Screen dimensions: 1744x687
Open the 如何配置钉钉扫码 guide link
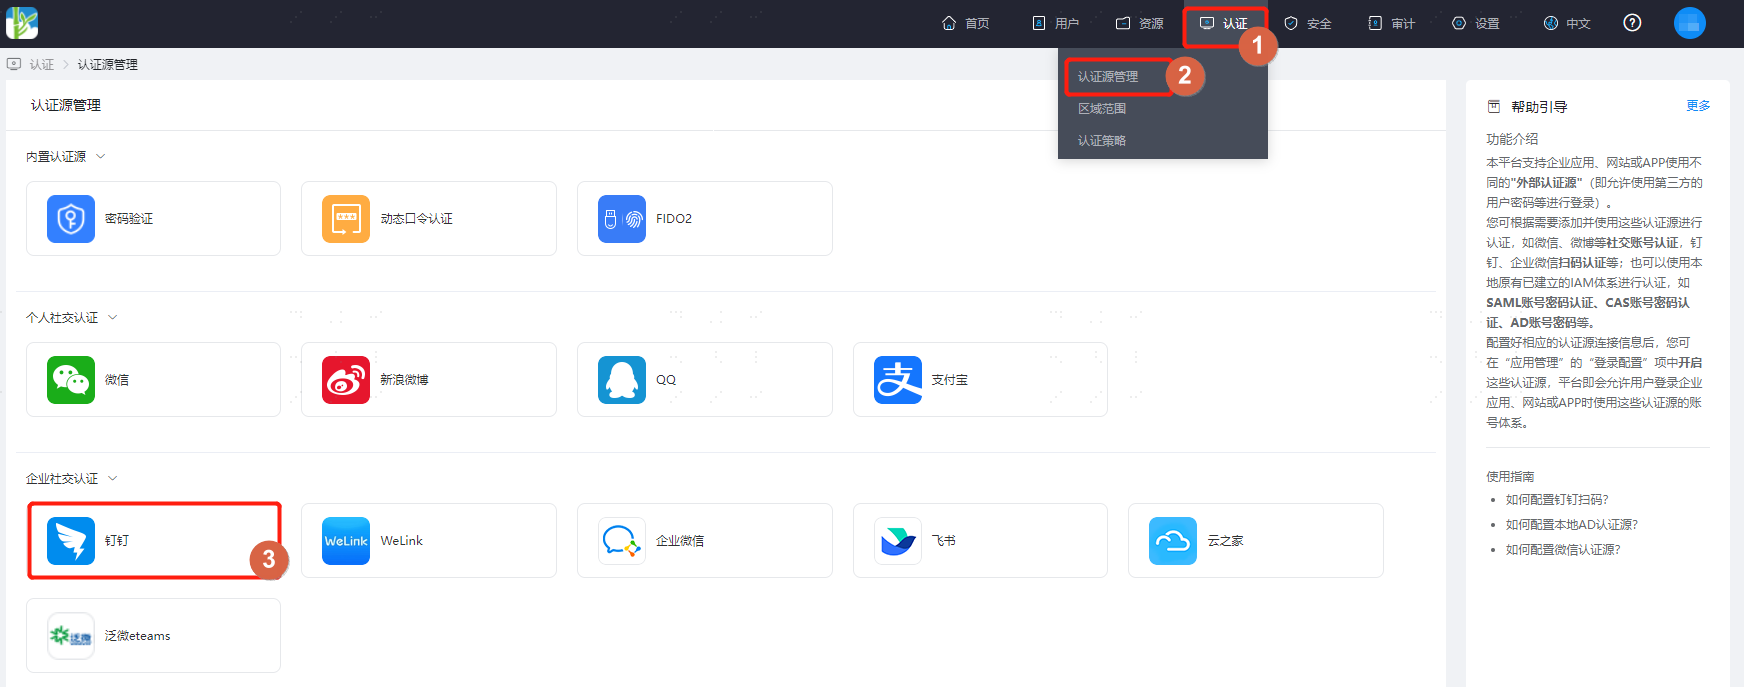[1557, 500]
